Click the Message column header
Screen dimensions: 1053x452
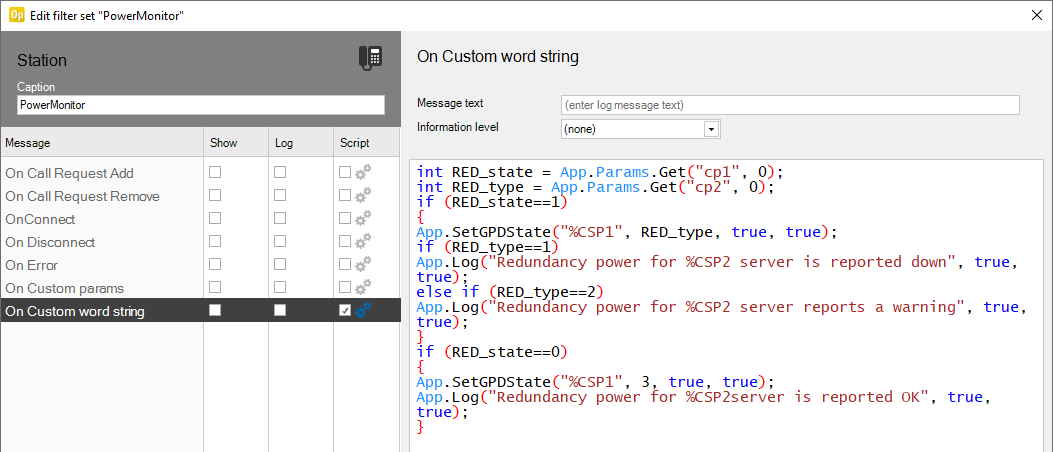coord(100,143)
